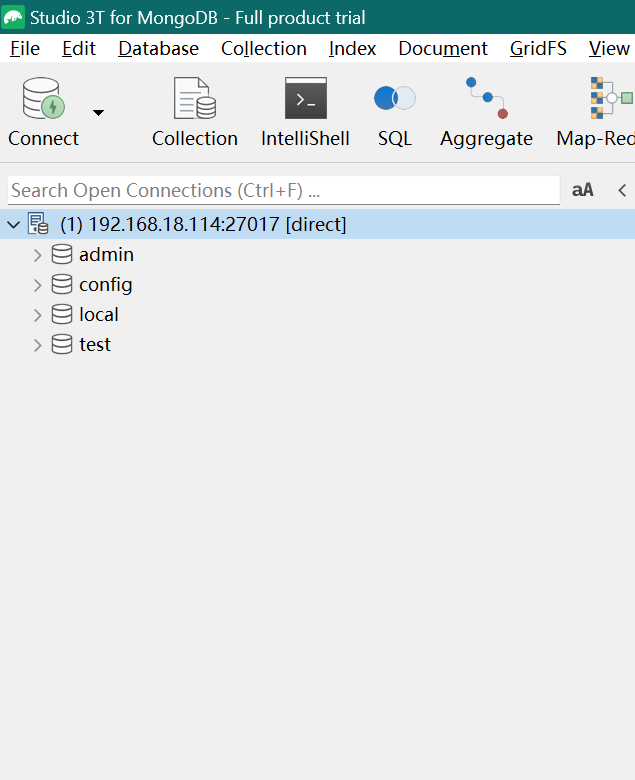635x780 pixels.
Task: Select the config database label
Action: click(x=105, y=285)
